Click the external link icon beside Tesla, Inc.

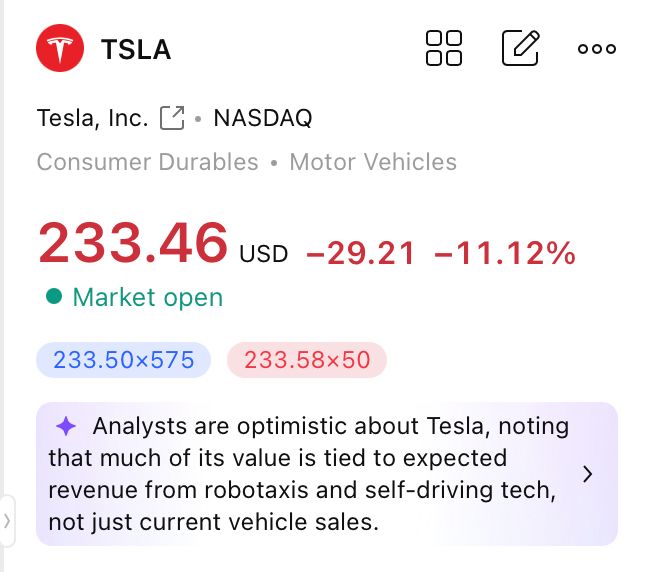pos(172,119)
